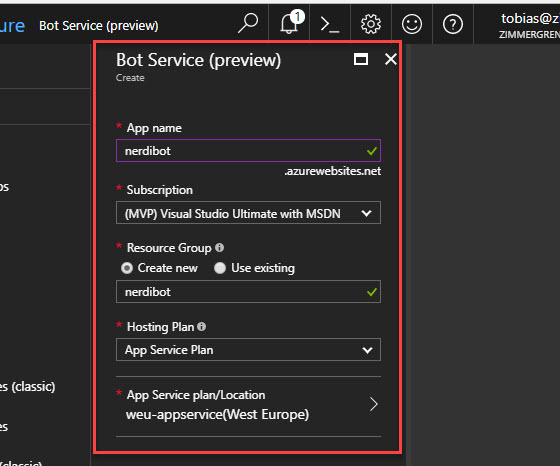Open the Subscription dropdown

(x=248, y=213)
